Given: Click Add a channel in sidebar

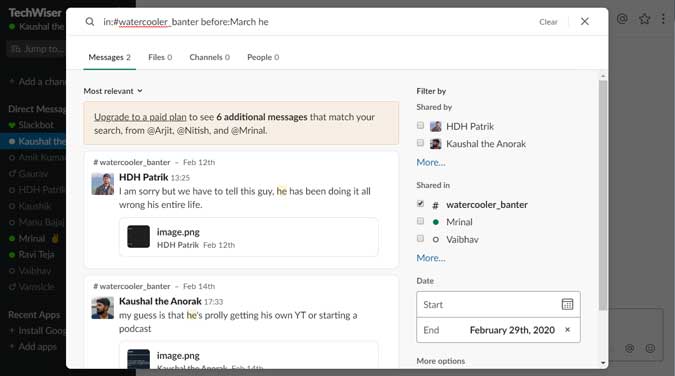Looking at the screenshot, I should click(38, 82).
